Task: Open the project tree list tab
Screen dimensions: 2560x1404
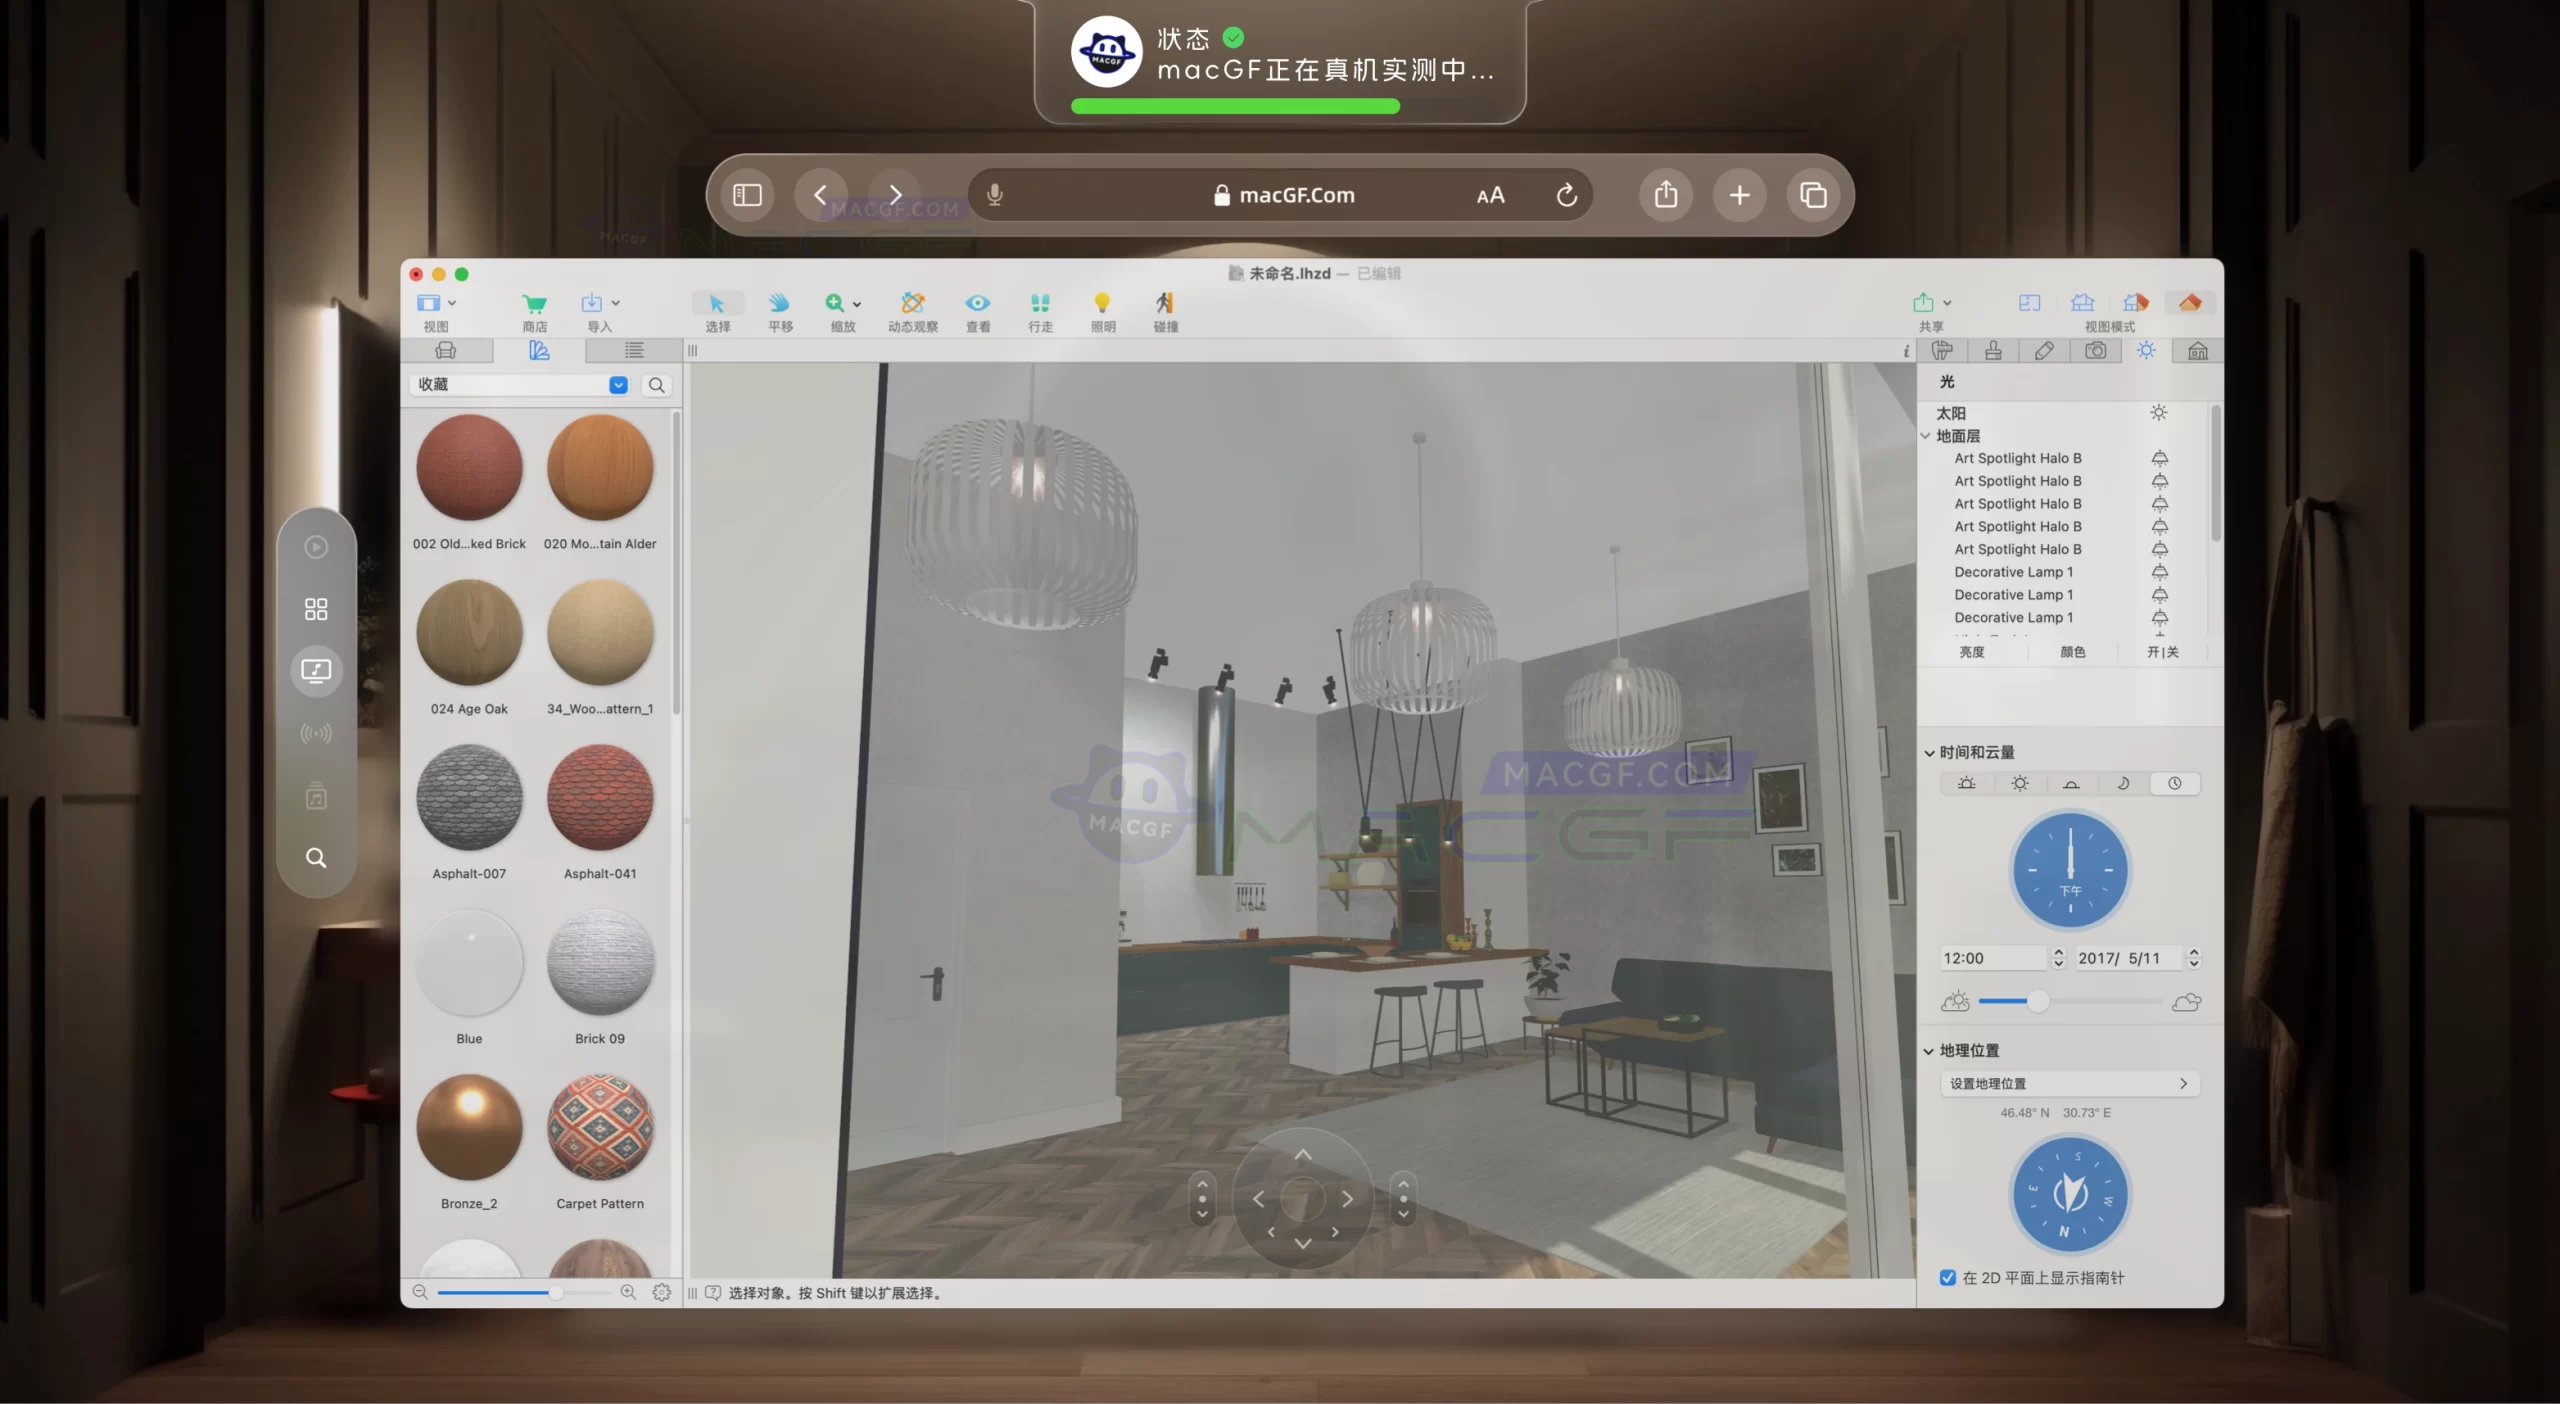Action: [633, 351]
